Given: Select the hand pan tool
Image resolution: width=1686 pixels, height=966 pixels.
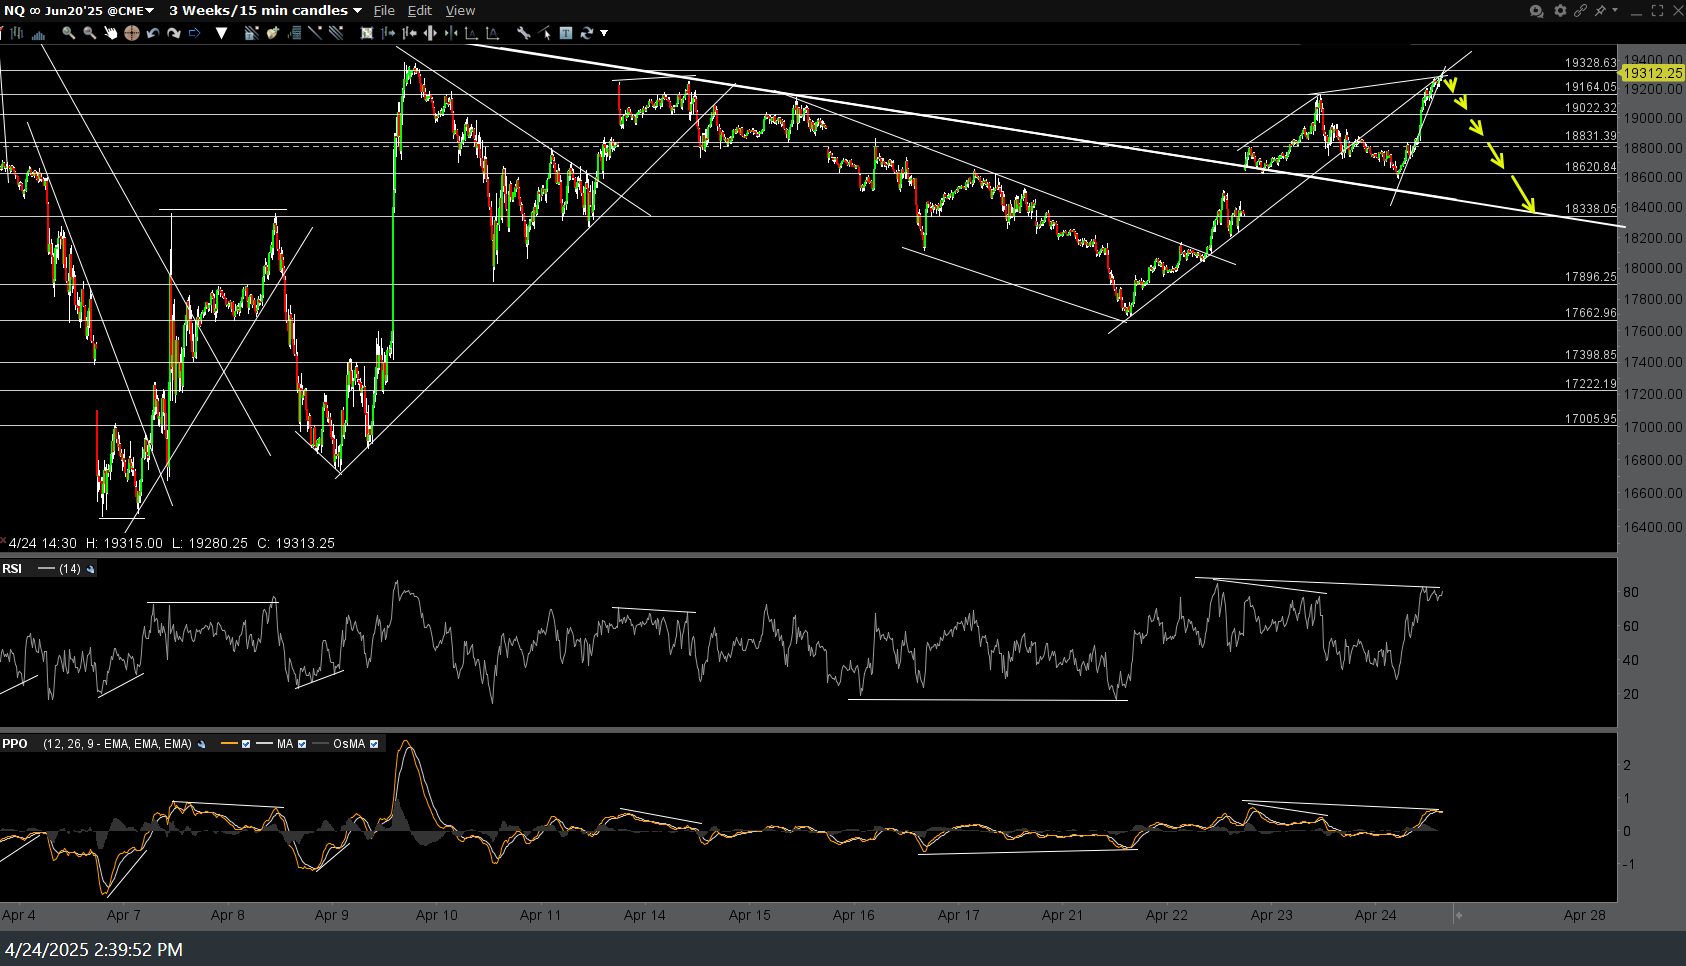Looking at the screenshot, I should [x=110, y=33].
